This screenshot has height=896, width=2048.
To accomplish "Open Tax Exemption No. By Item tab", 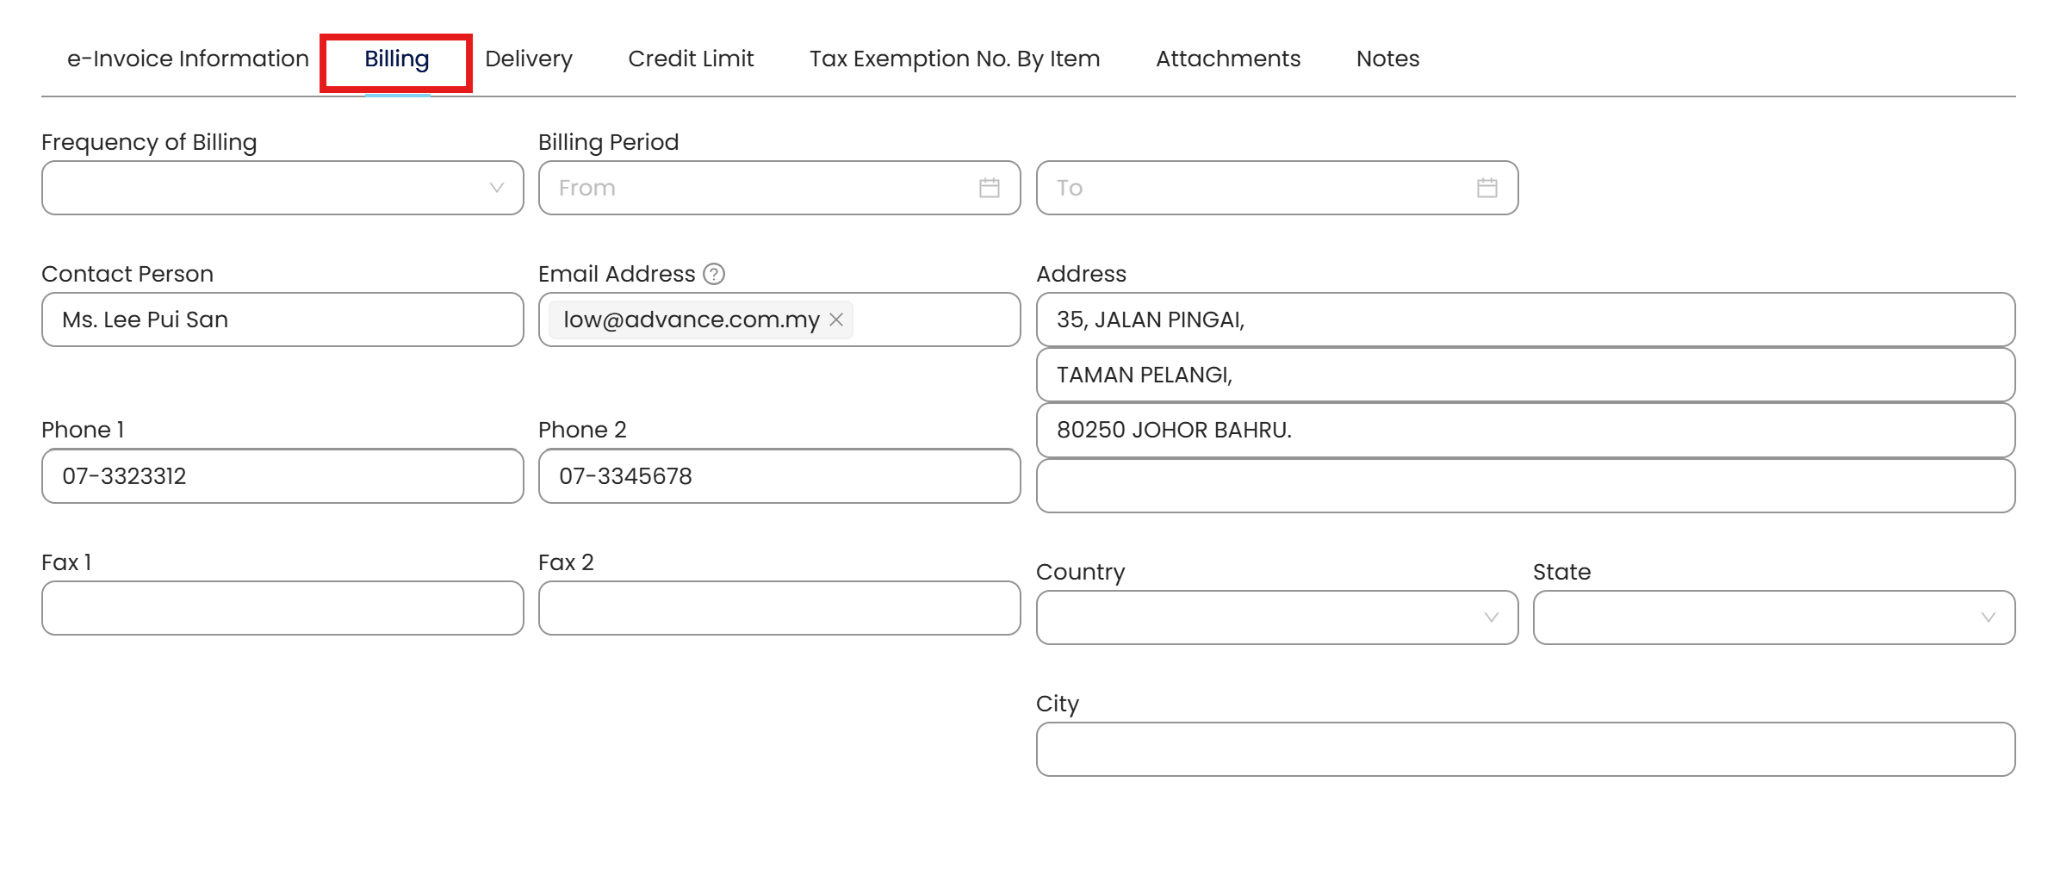I will [954, 59].
